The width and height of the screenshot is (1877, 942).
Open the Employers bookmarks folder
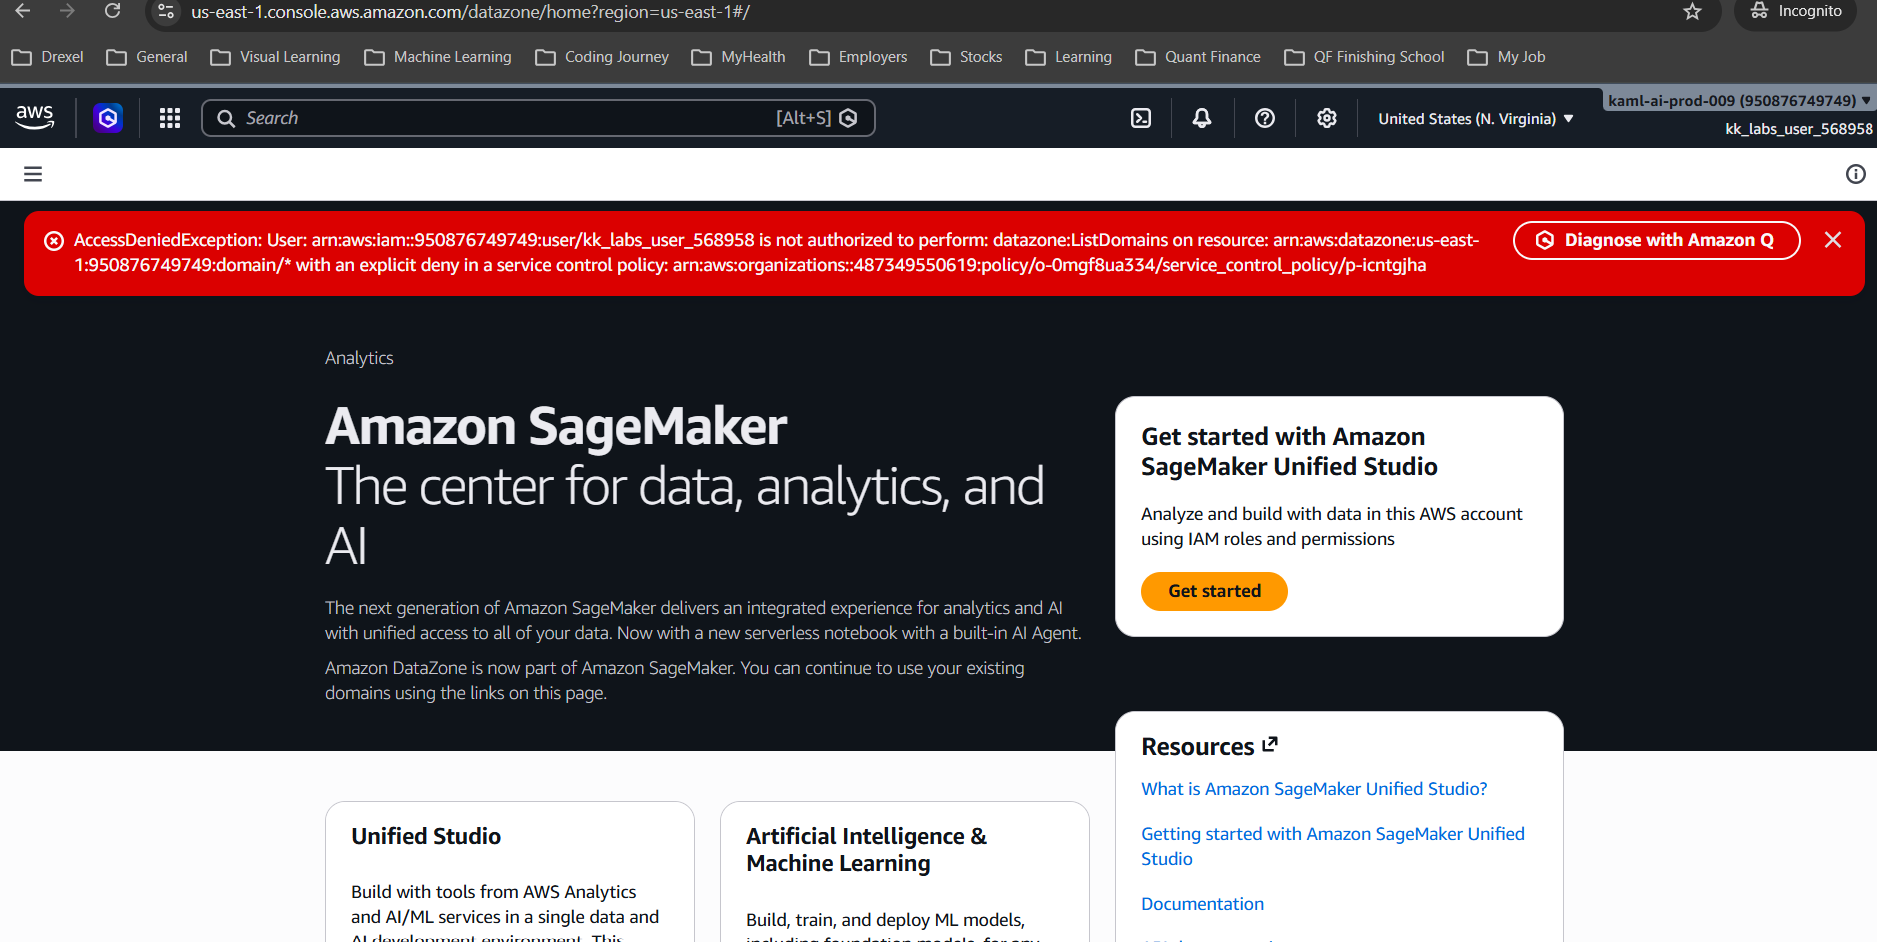coord(858,57)
